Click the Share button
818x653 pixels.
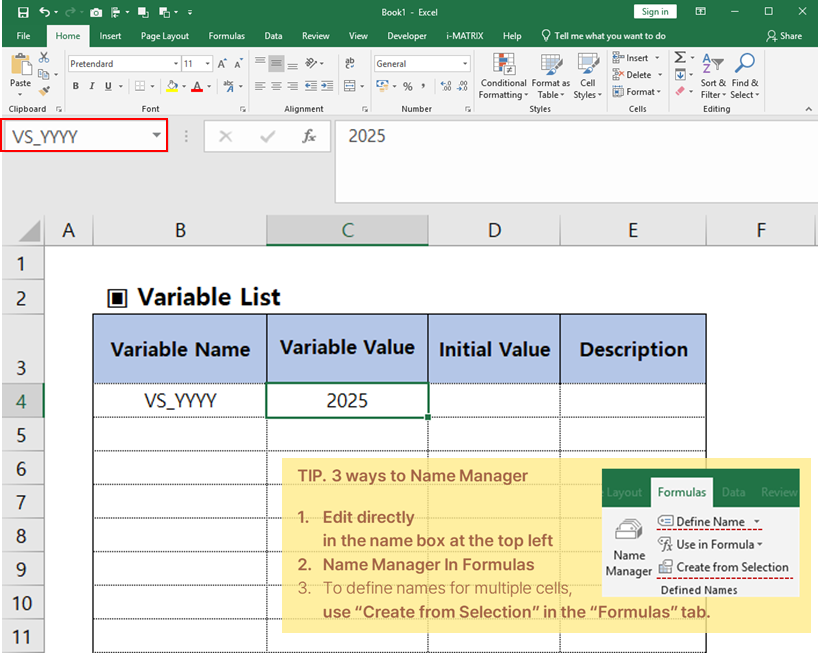click(784, 36)
